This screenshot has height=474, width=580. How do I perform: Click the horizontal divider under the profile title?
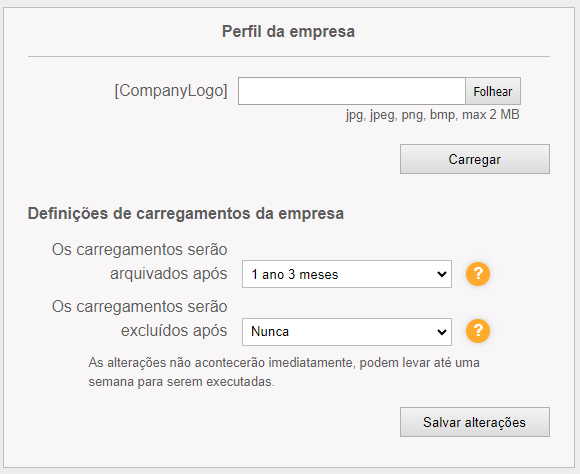pos(289,57)
